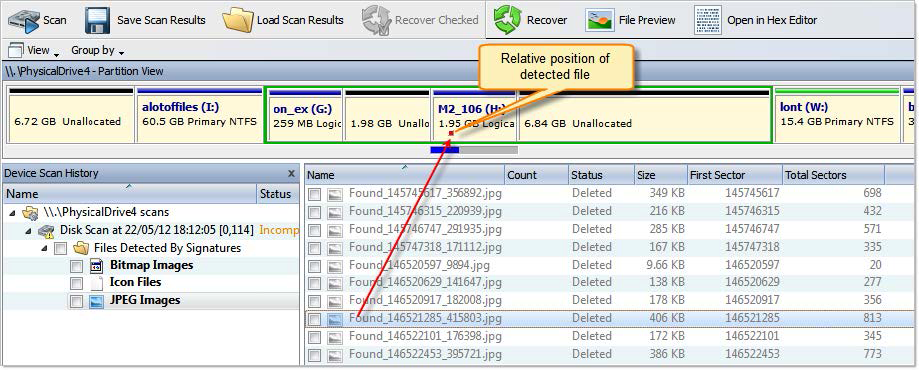Click the blue scan progress bar

pos(445,150)
